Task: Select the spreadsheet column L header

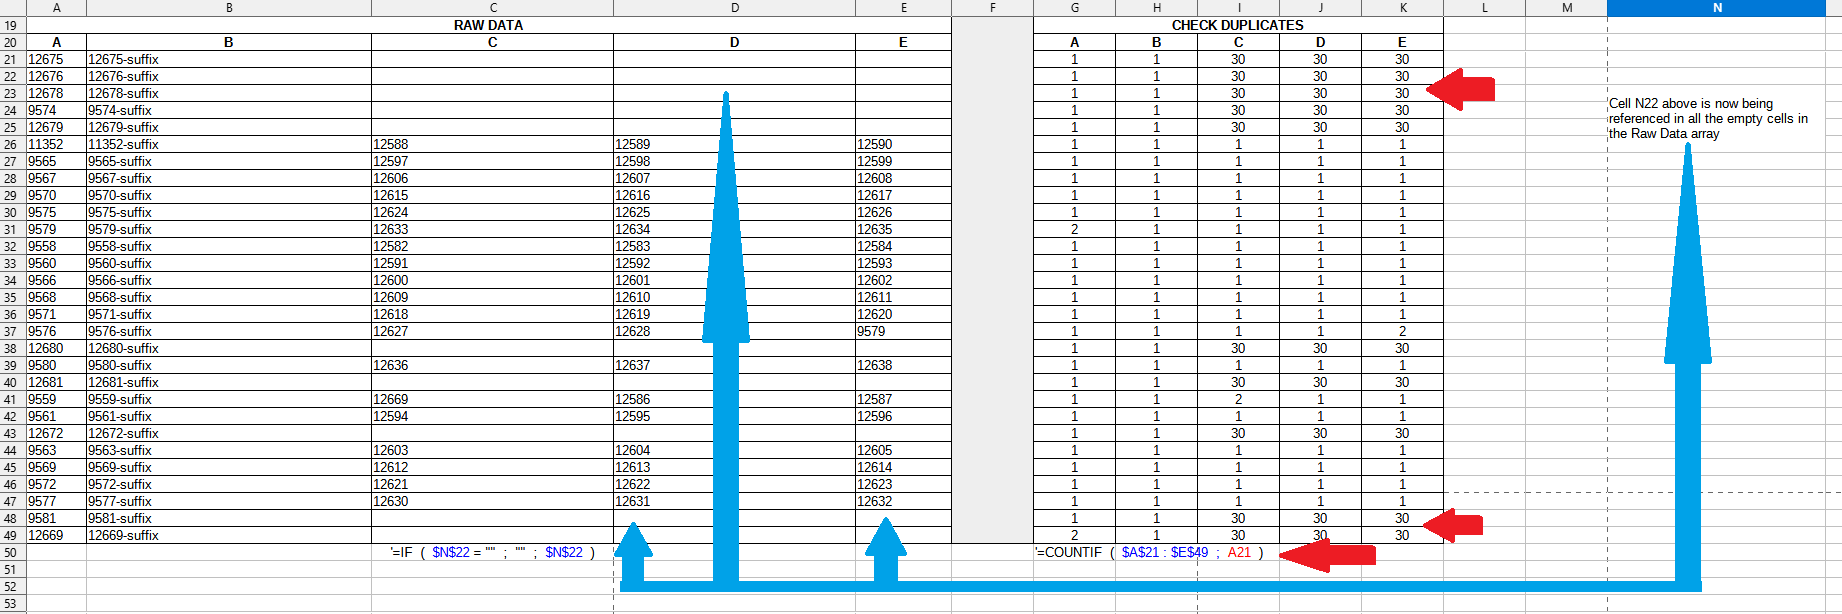Action: 1484,8
